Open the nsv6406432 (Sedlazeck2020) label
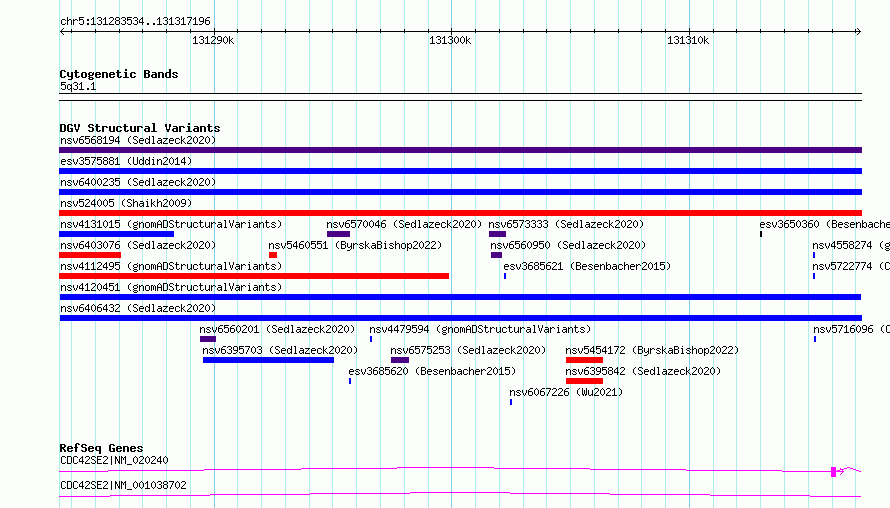Viewport: 890px width, 508px height. click(138, 308)
